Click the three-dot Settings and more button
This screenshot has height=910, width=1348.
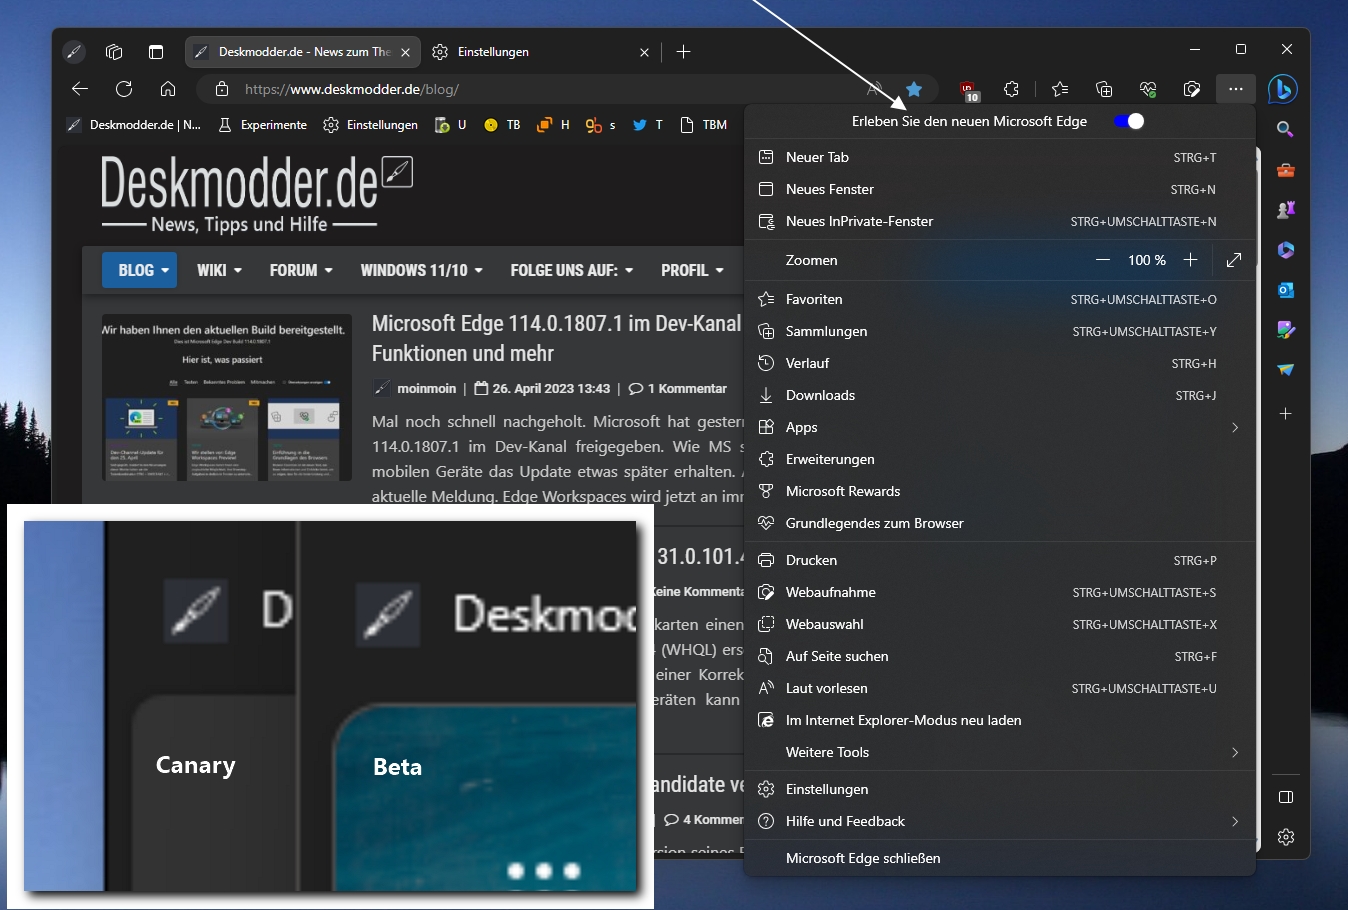[1236, 89]
